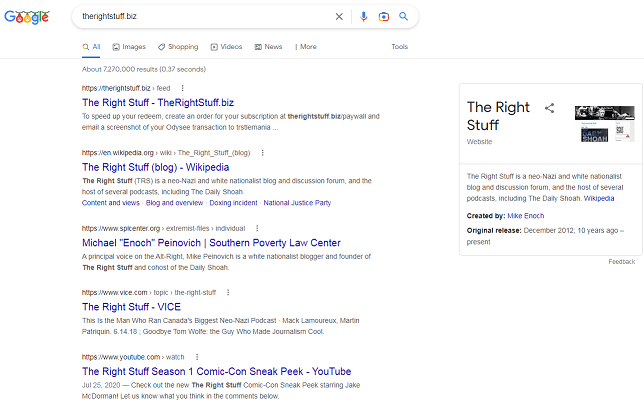Click the therightstuff.biz feed URL breadcrumb

(126, 88)
